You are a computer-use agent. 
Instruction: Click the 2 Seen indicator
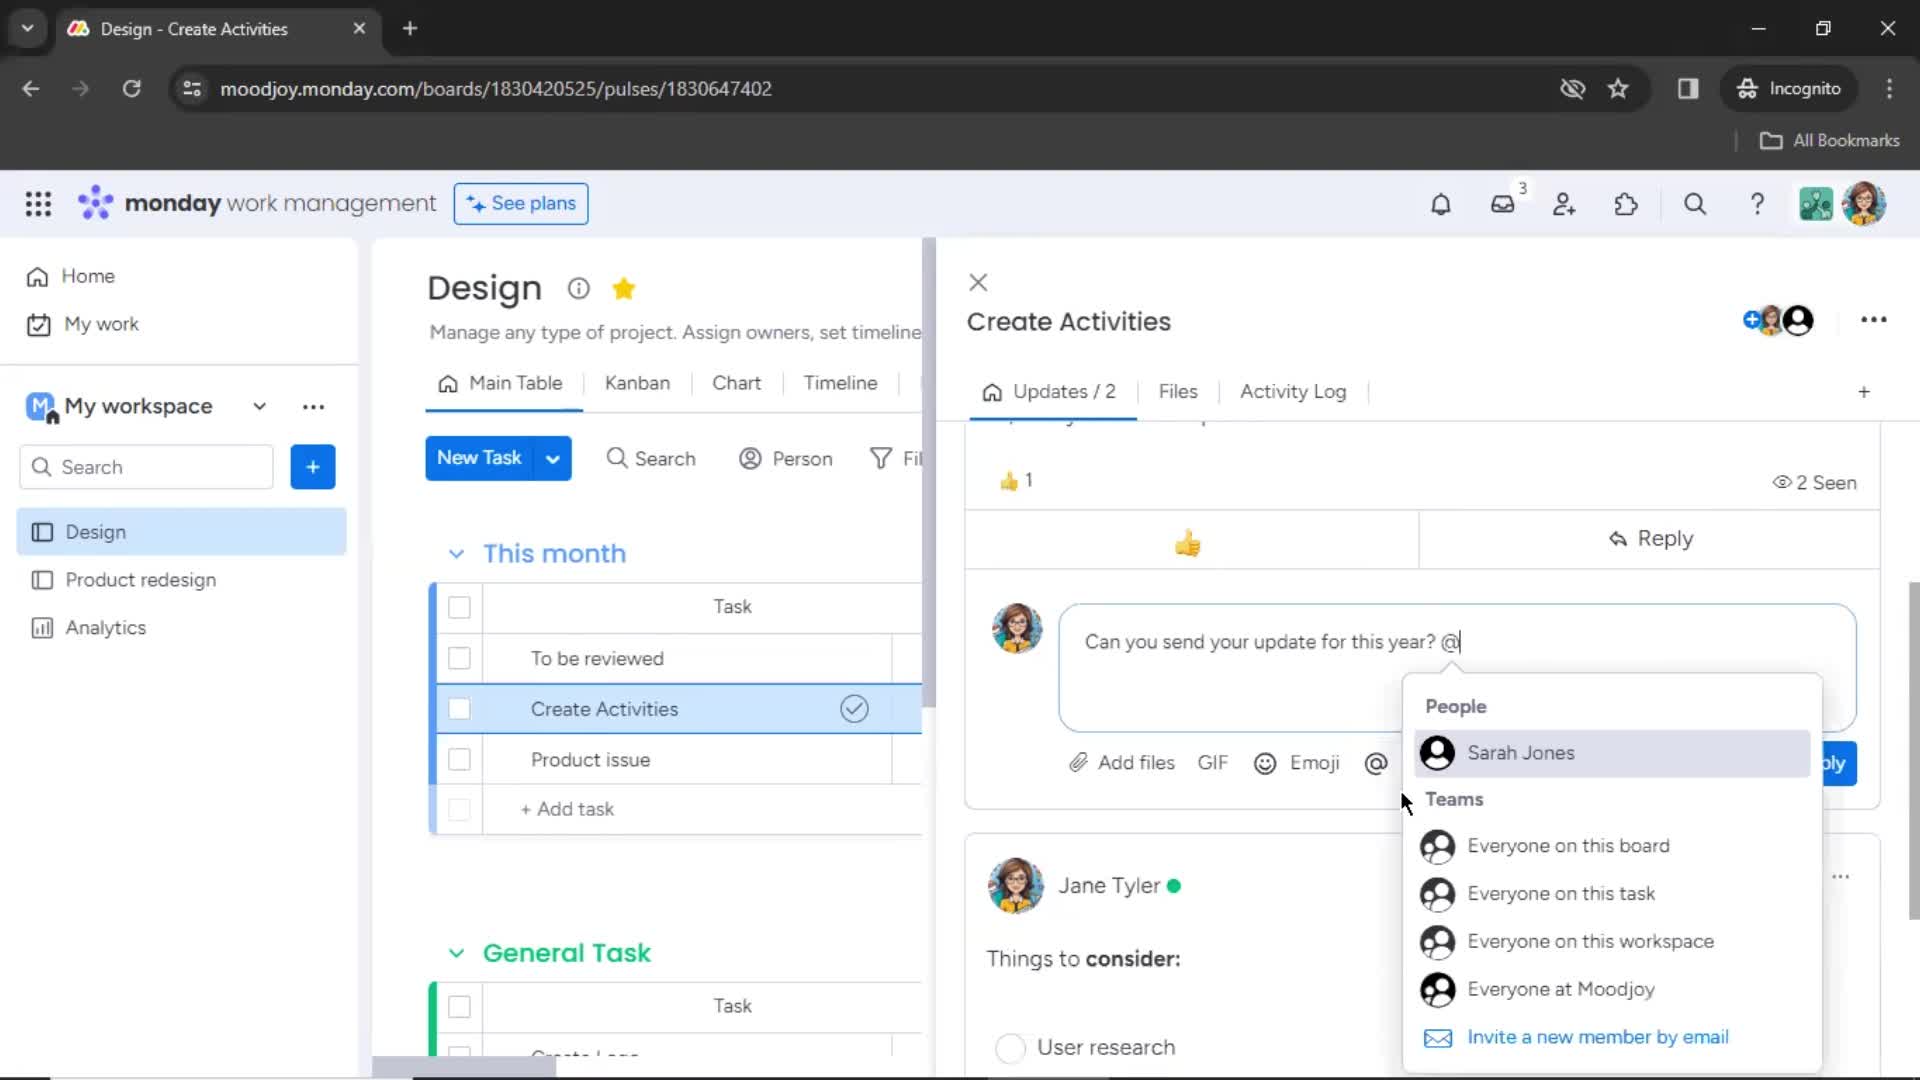[1814, 483]
